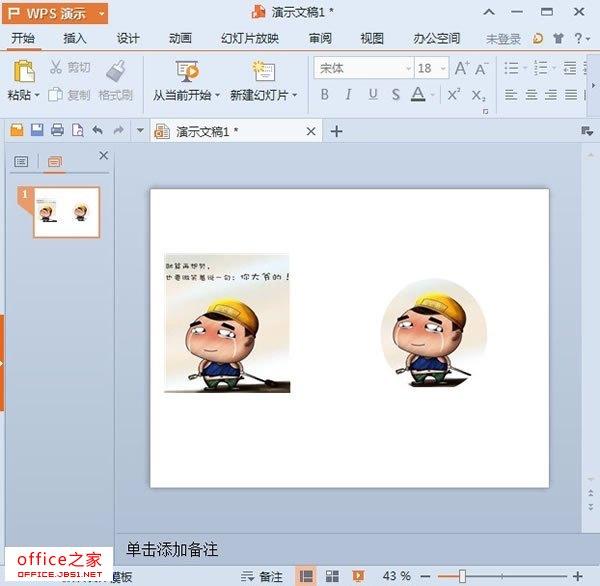Toggle bold formatting with B button
The image size is (600, 586).
(x=325, y=95)
